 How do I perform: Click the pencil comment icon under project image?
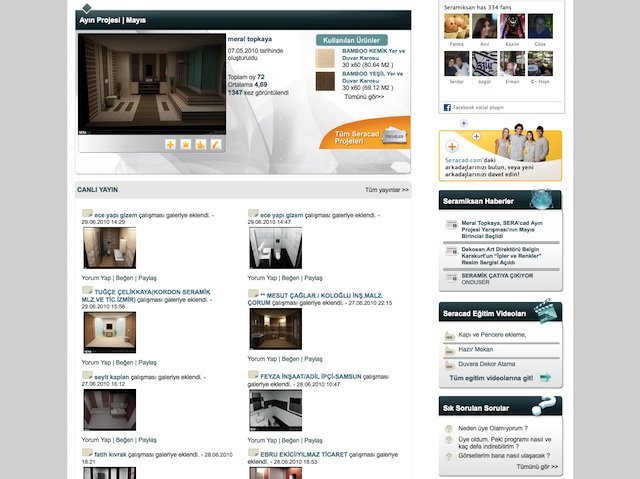click(x=216, y=144)
